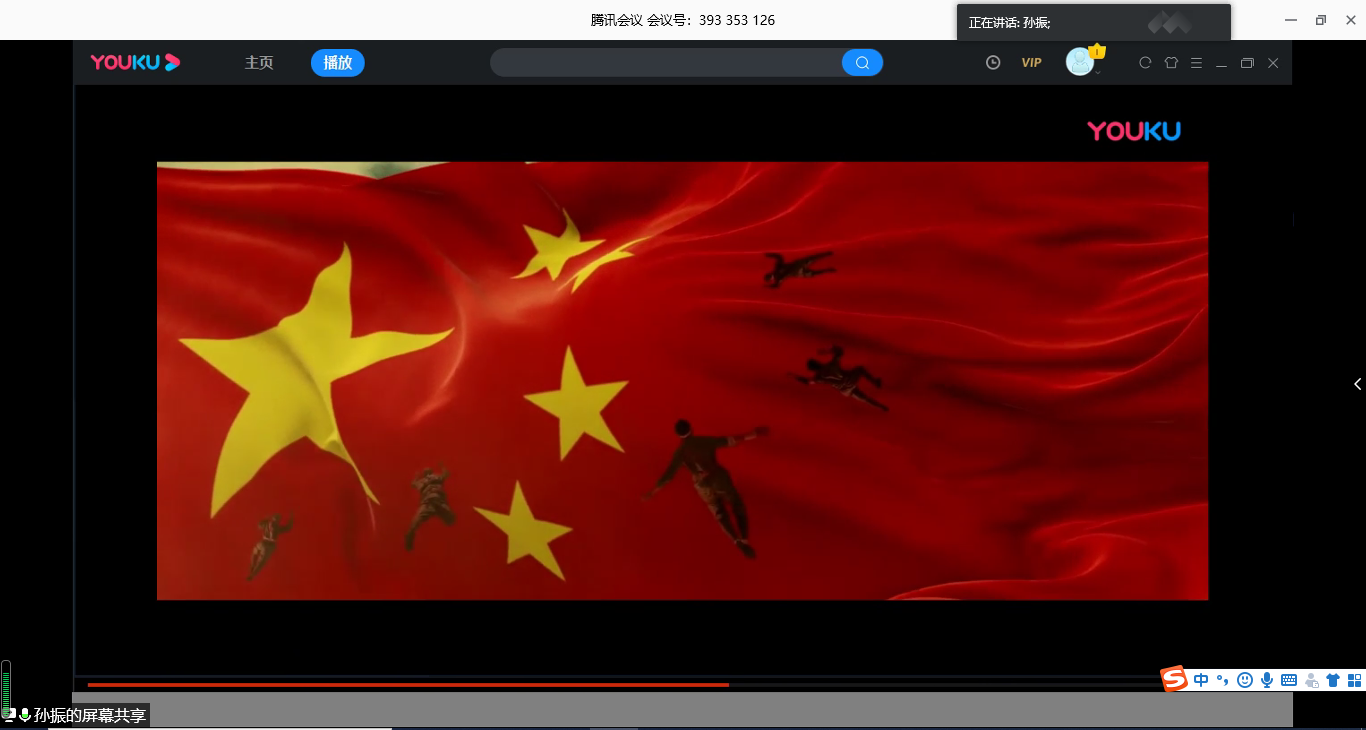
Task: Open Sogou skin shirt icon
Action: (1333, 680)
